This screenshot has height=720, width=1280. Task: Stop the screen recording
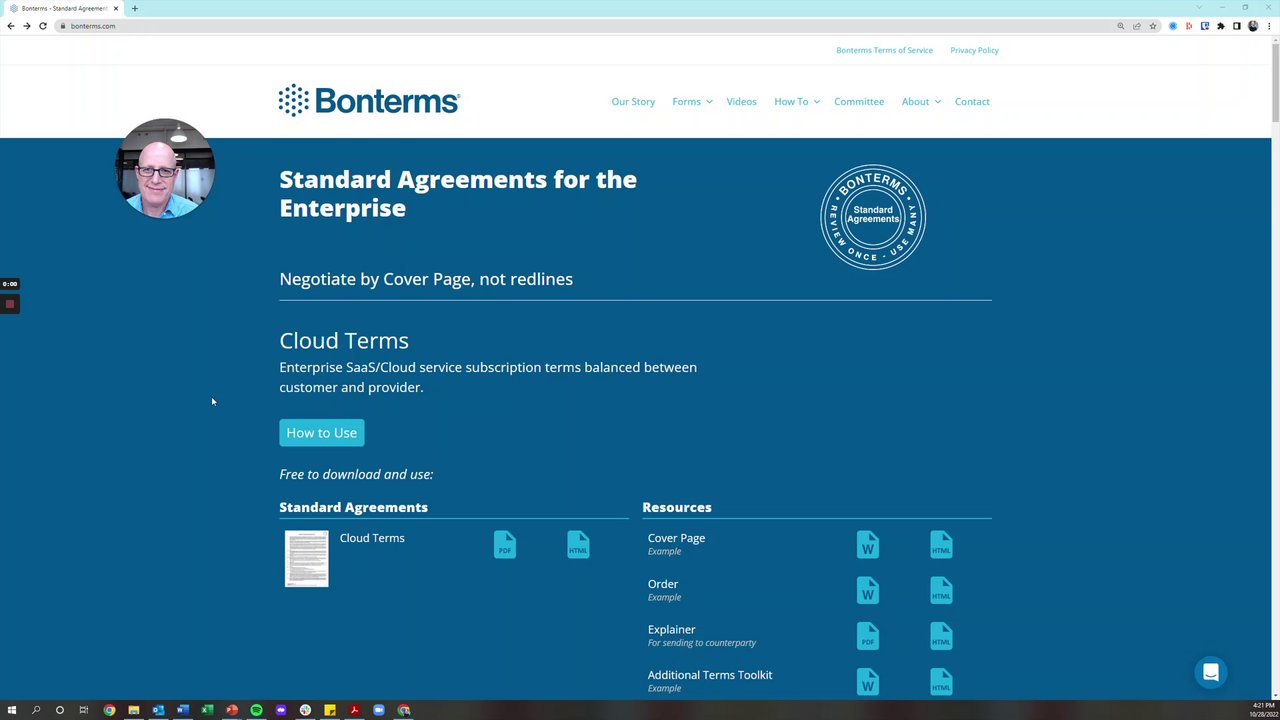(x=10, y=304)
